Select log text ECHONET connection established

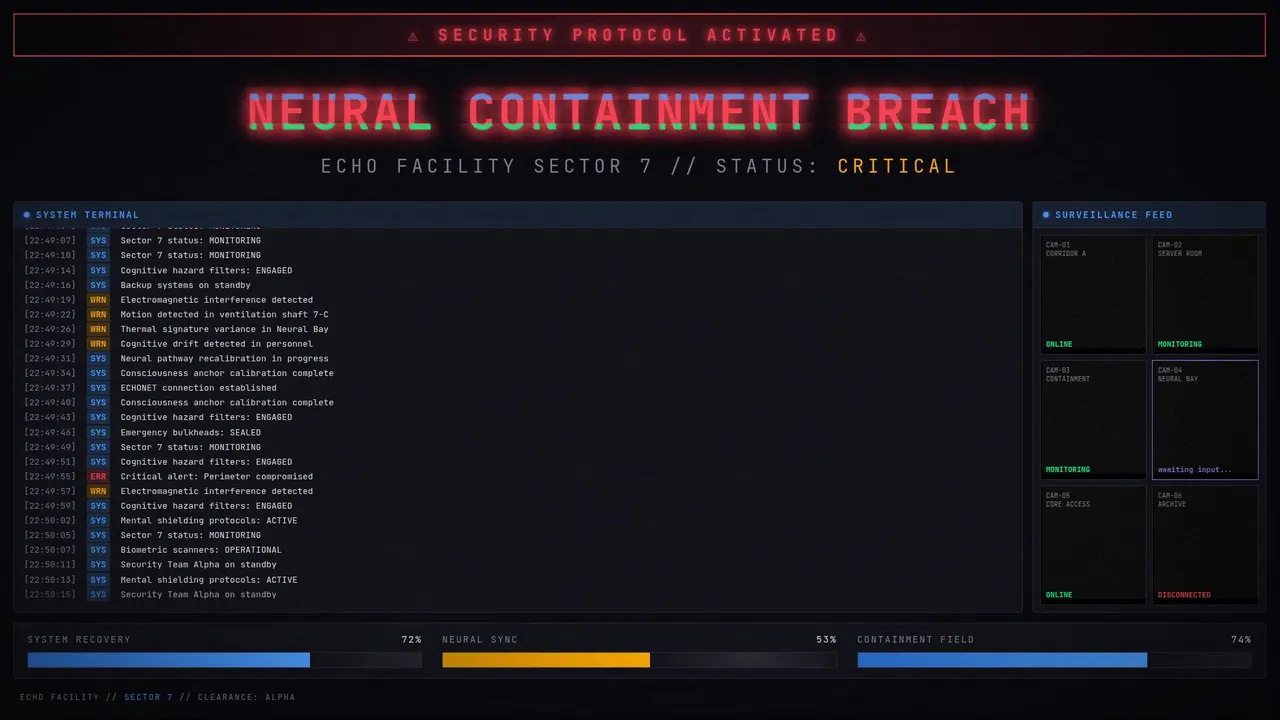(x=198, y=388)
